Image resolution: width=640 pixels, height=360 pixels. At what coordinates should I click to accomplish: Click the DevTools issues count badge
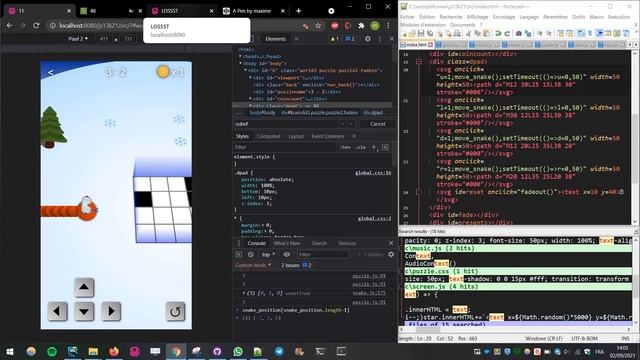tap(350, 39)
